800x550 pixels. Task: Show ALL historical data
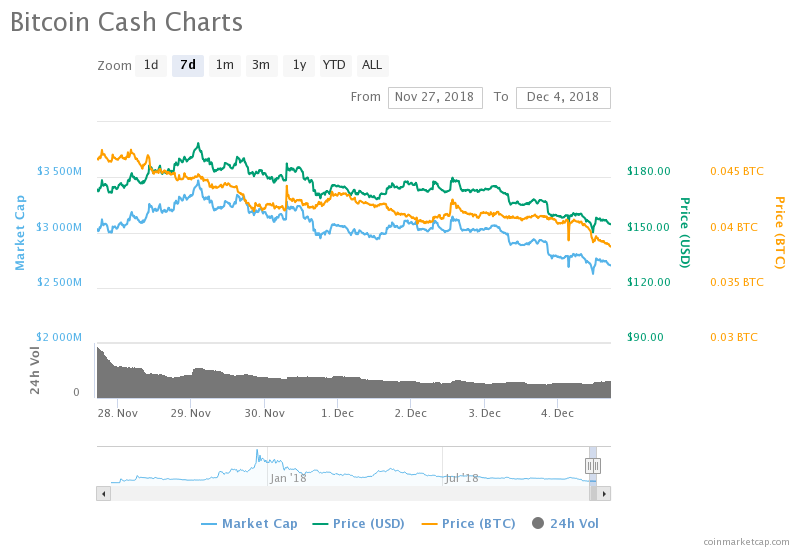pos(372,65)
